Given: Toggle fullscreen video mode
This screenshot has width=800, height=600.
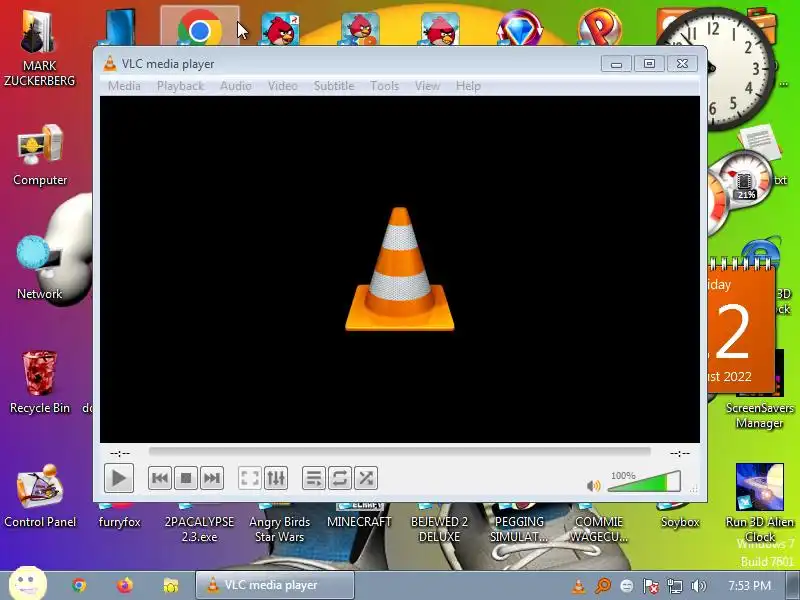Looking at the screenshot, I should point(250,478).
